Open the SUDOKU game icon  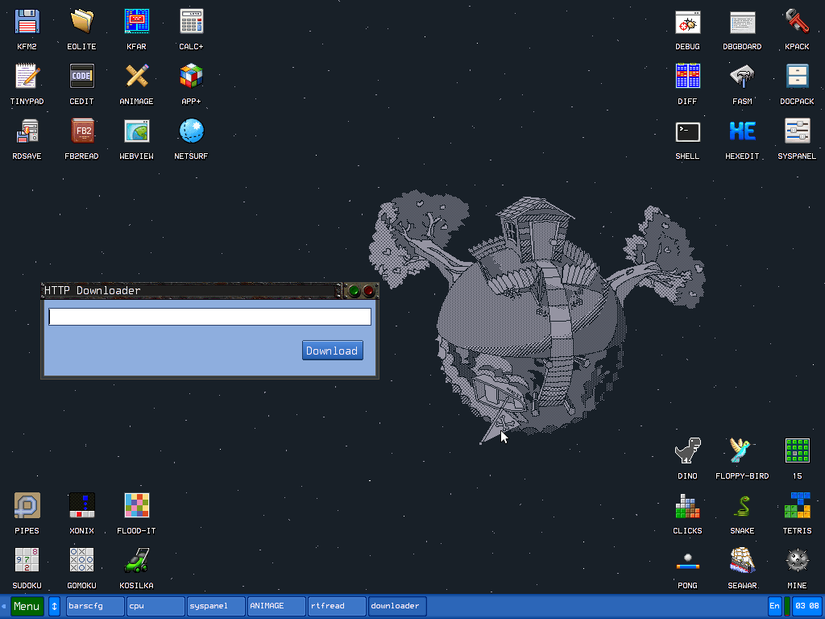[x=28, y=561]
